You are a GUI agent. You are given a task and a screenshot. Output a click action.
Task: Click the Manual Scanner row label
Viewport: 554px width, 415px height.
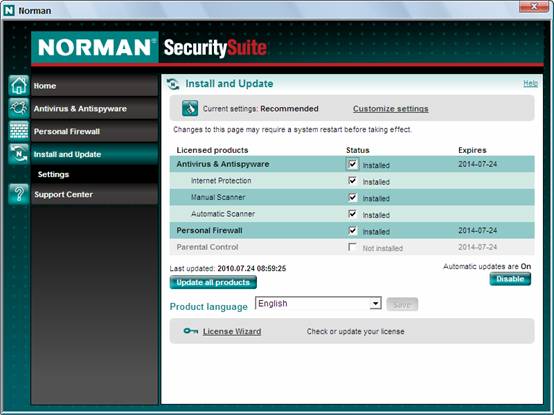tap(218, 197)
